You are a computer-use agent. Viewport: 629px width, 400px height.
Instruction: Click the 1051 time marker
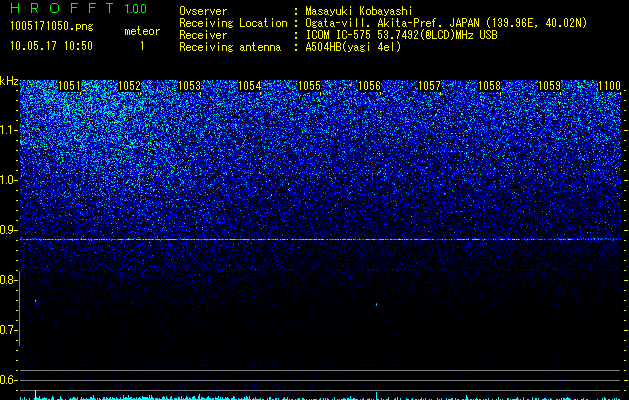click(69, 86)
